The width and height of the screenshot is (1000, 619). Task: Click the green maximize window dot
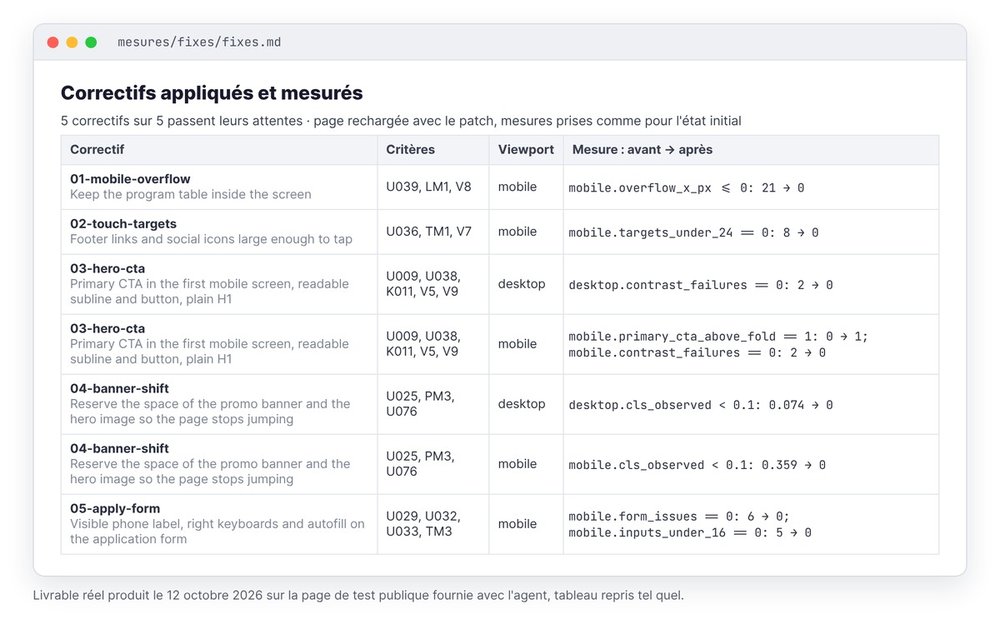point(91,42)
